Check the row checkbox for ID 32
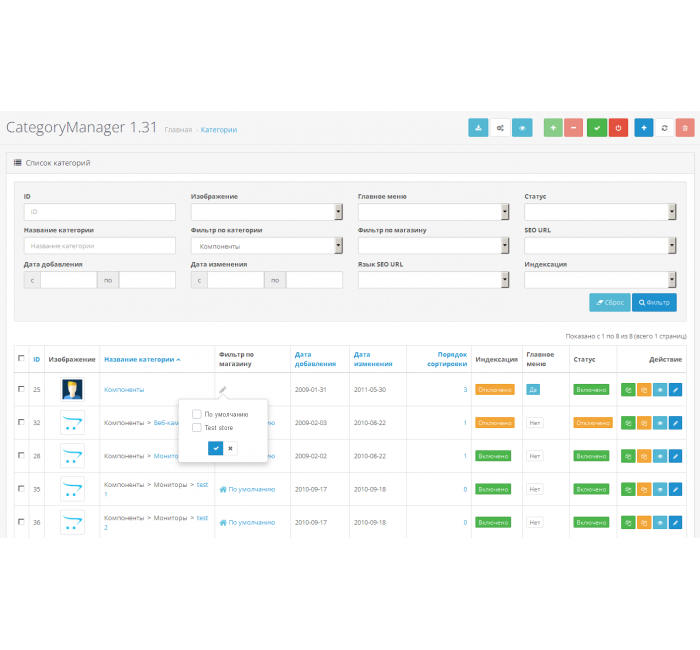Viewport: 700px width, 650px height. [21, 422]
